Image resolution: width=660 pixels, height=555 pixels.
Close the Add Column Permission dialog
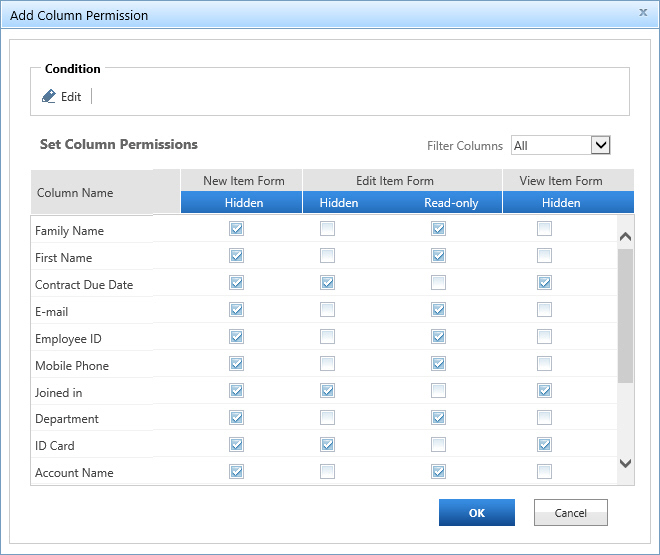point(642,12)
